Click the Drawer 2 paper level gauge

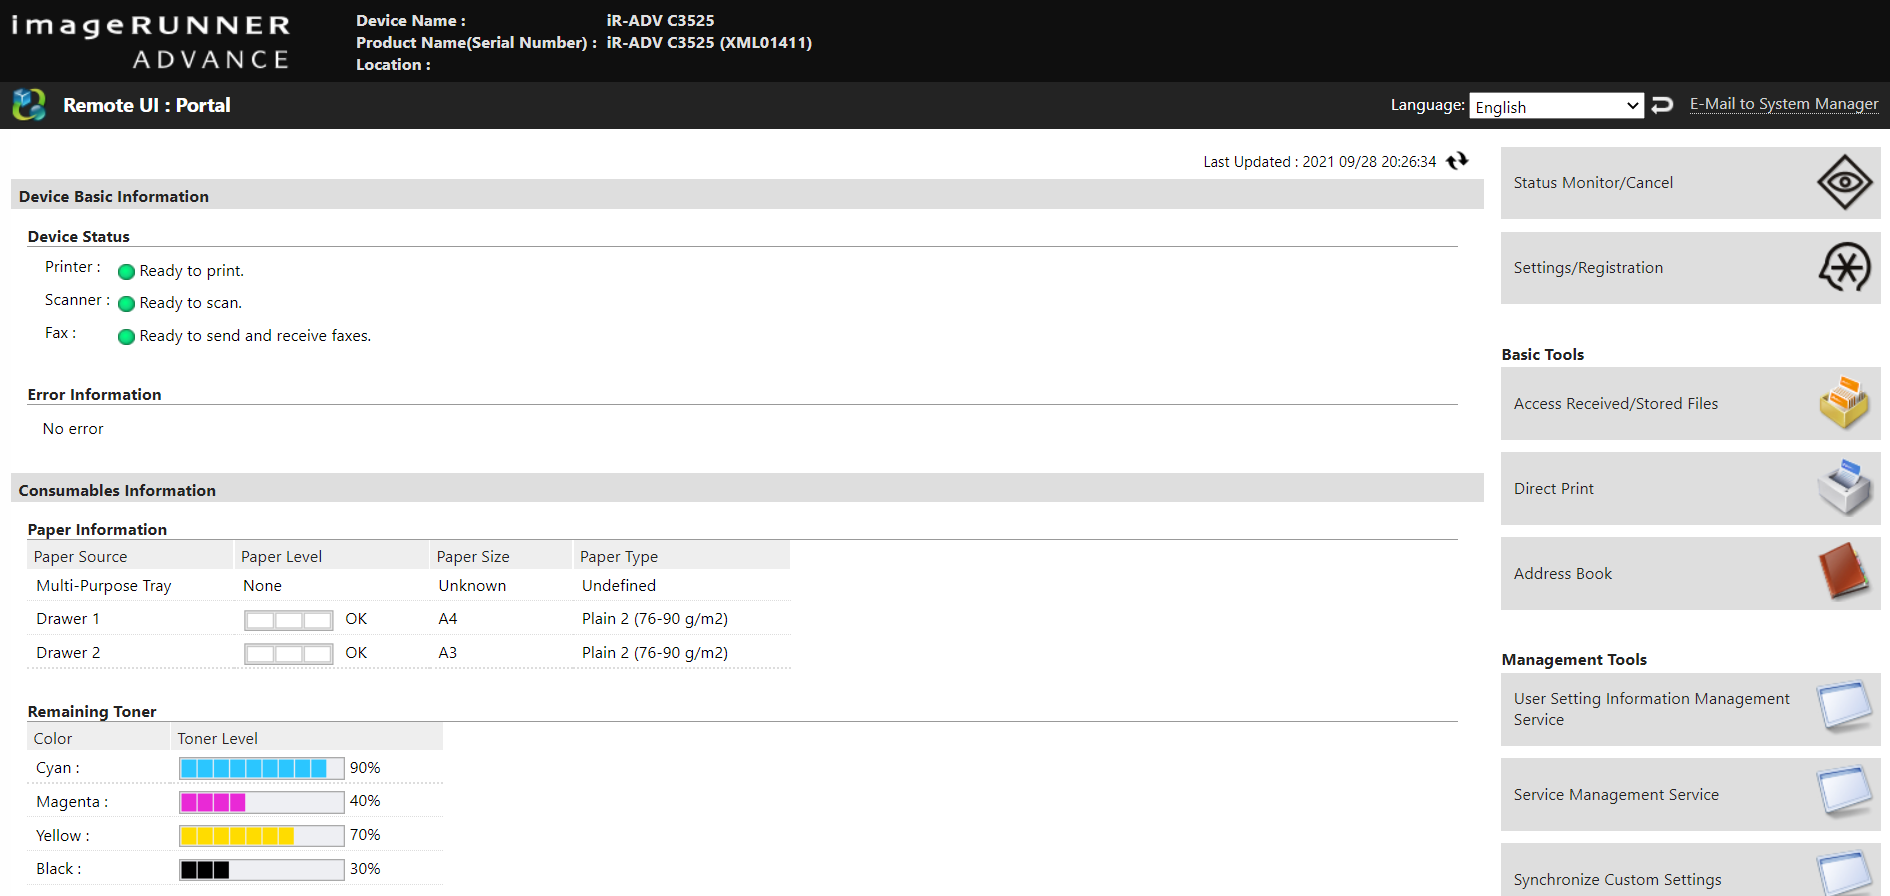pyautogui.click(x=289, y=654)
